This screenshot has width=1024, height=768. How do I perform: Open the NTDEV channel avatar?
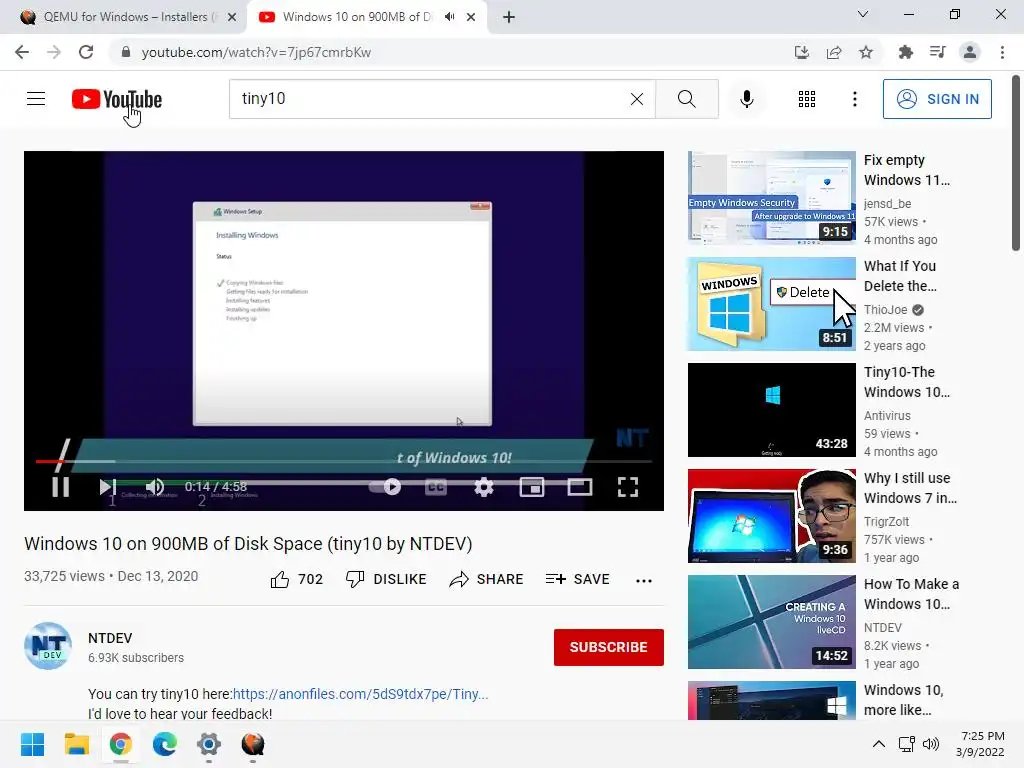pyautogui.click(x=48, y=646)
